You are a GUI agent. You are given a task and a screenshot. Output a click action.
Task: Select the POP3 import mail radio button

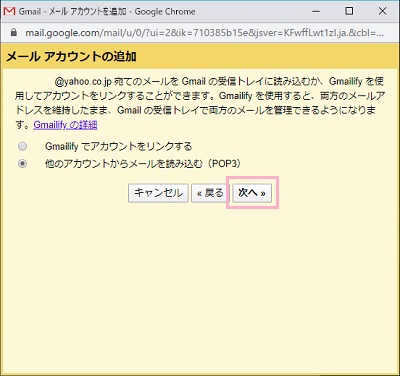coord(23,164)
